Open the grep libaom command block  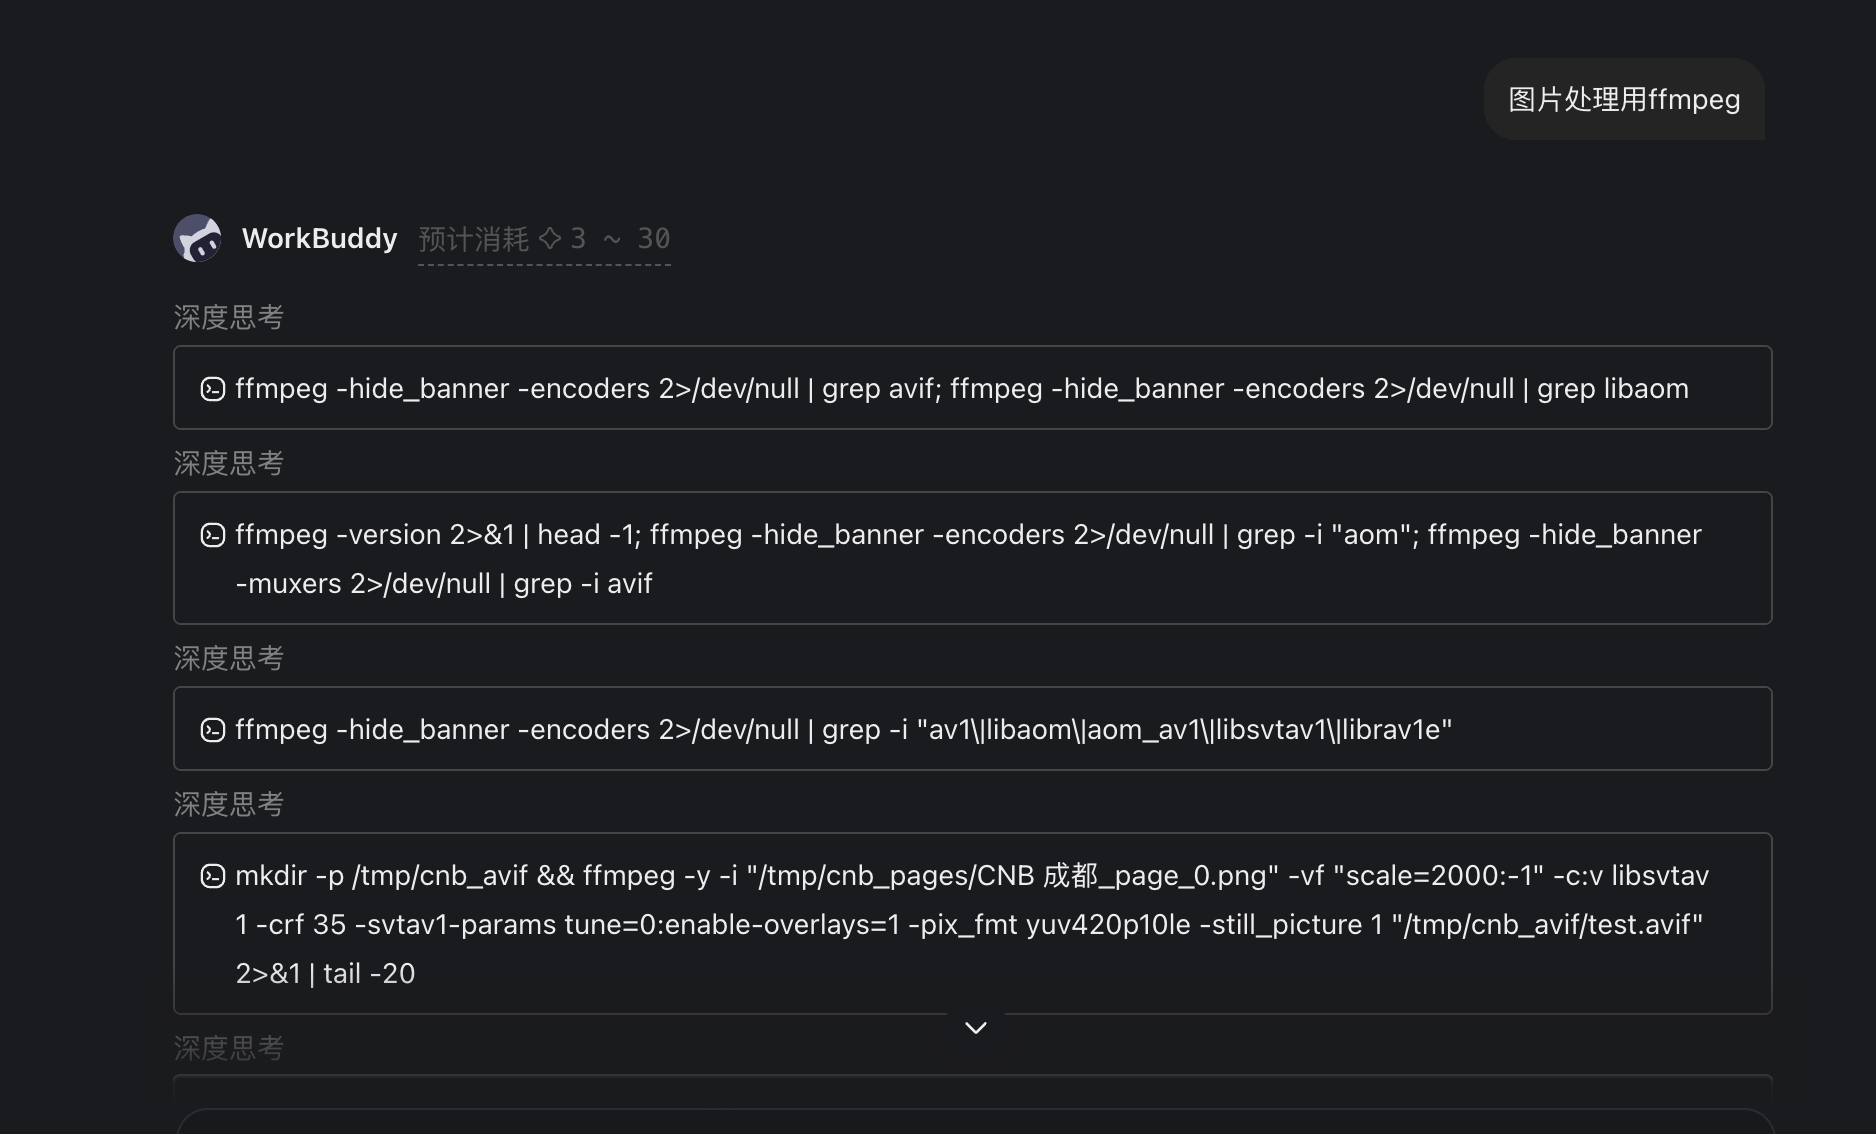pyautogui.click(x=973, y=388)
